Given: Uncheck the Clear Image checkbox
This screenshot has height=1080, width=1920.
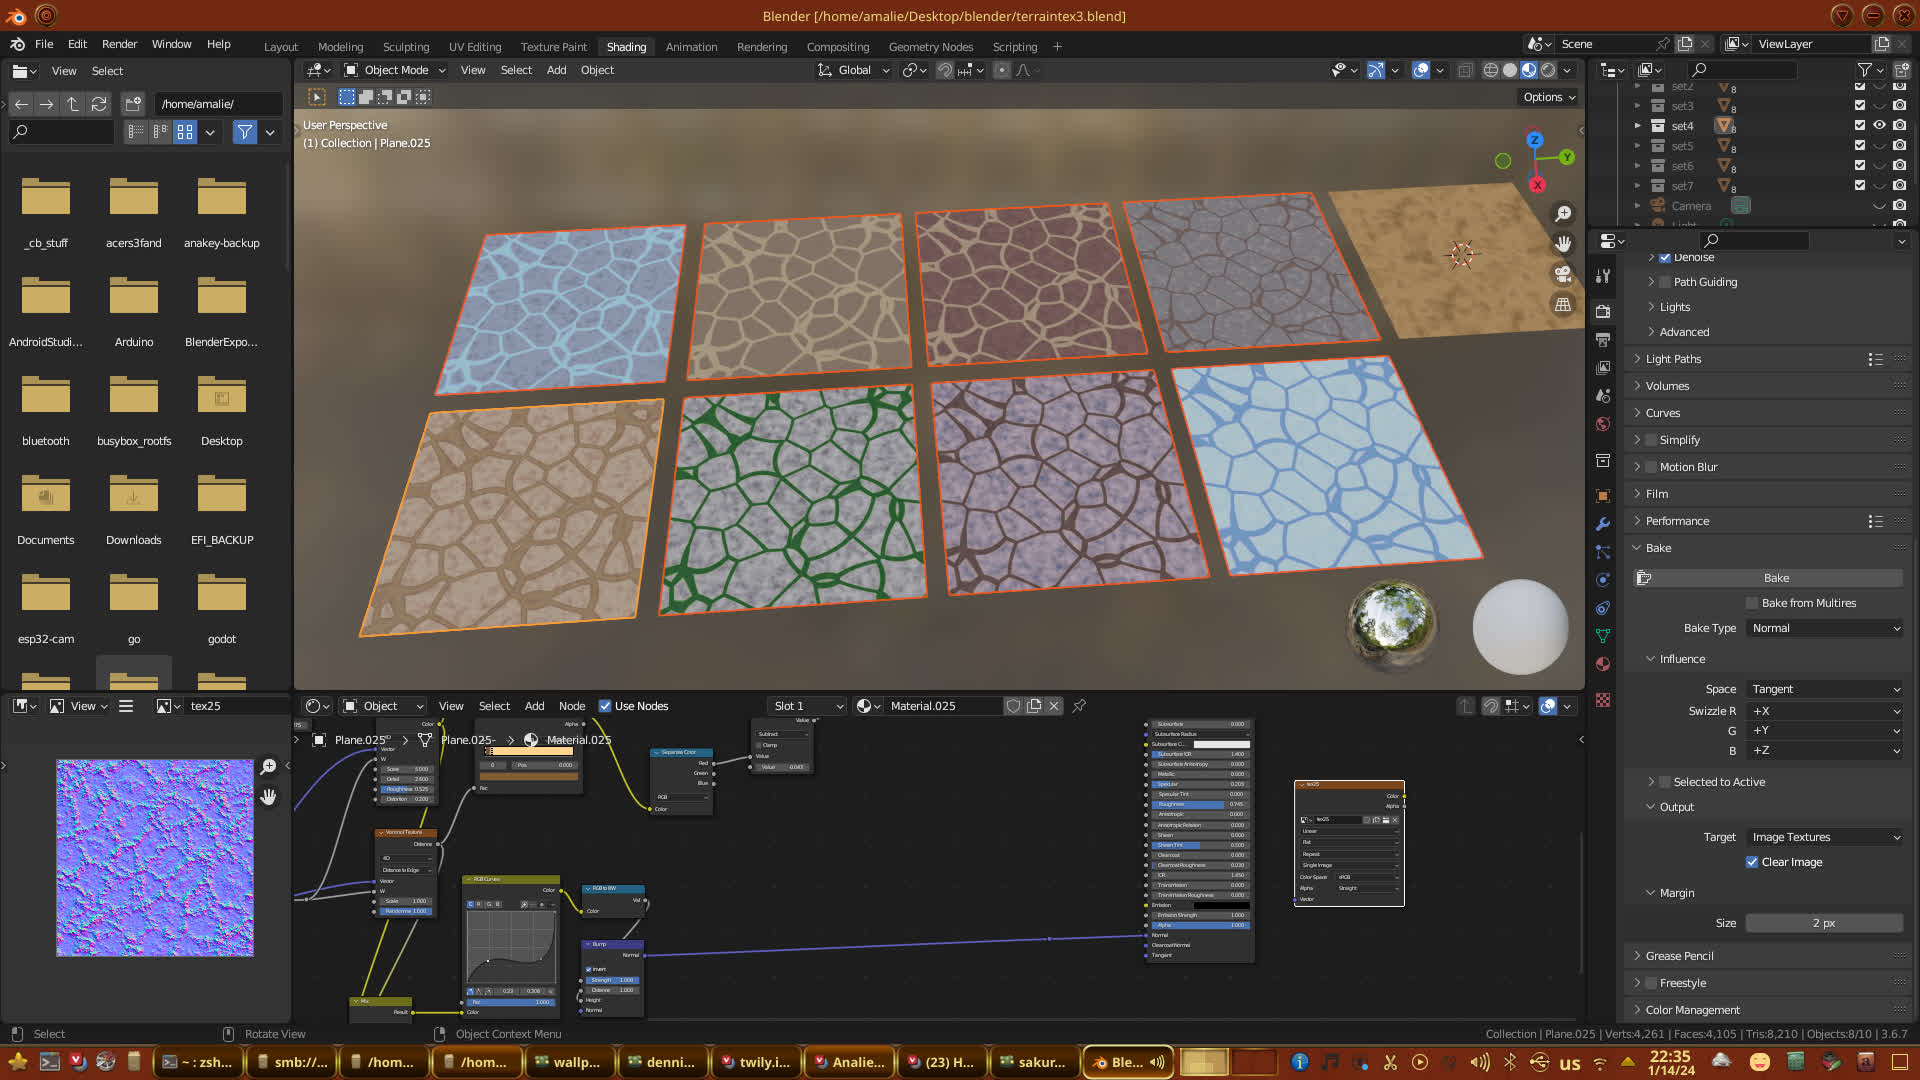Looking at the screenshot, I should pos(1752,862).
